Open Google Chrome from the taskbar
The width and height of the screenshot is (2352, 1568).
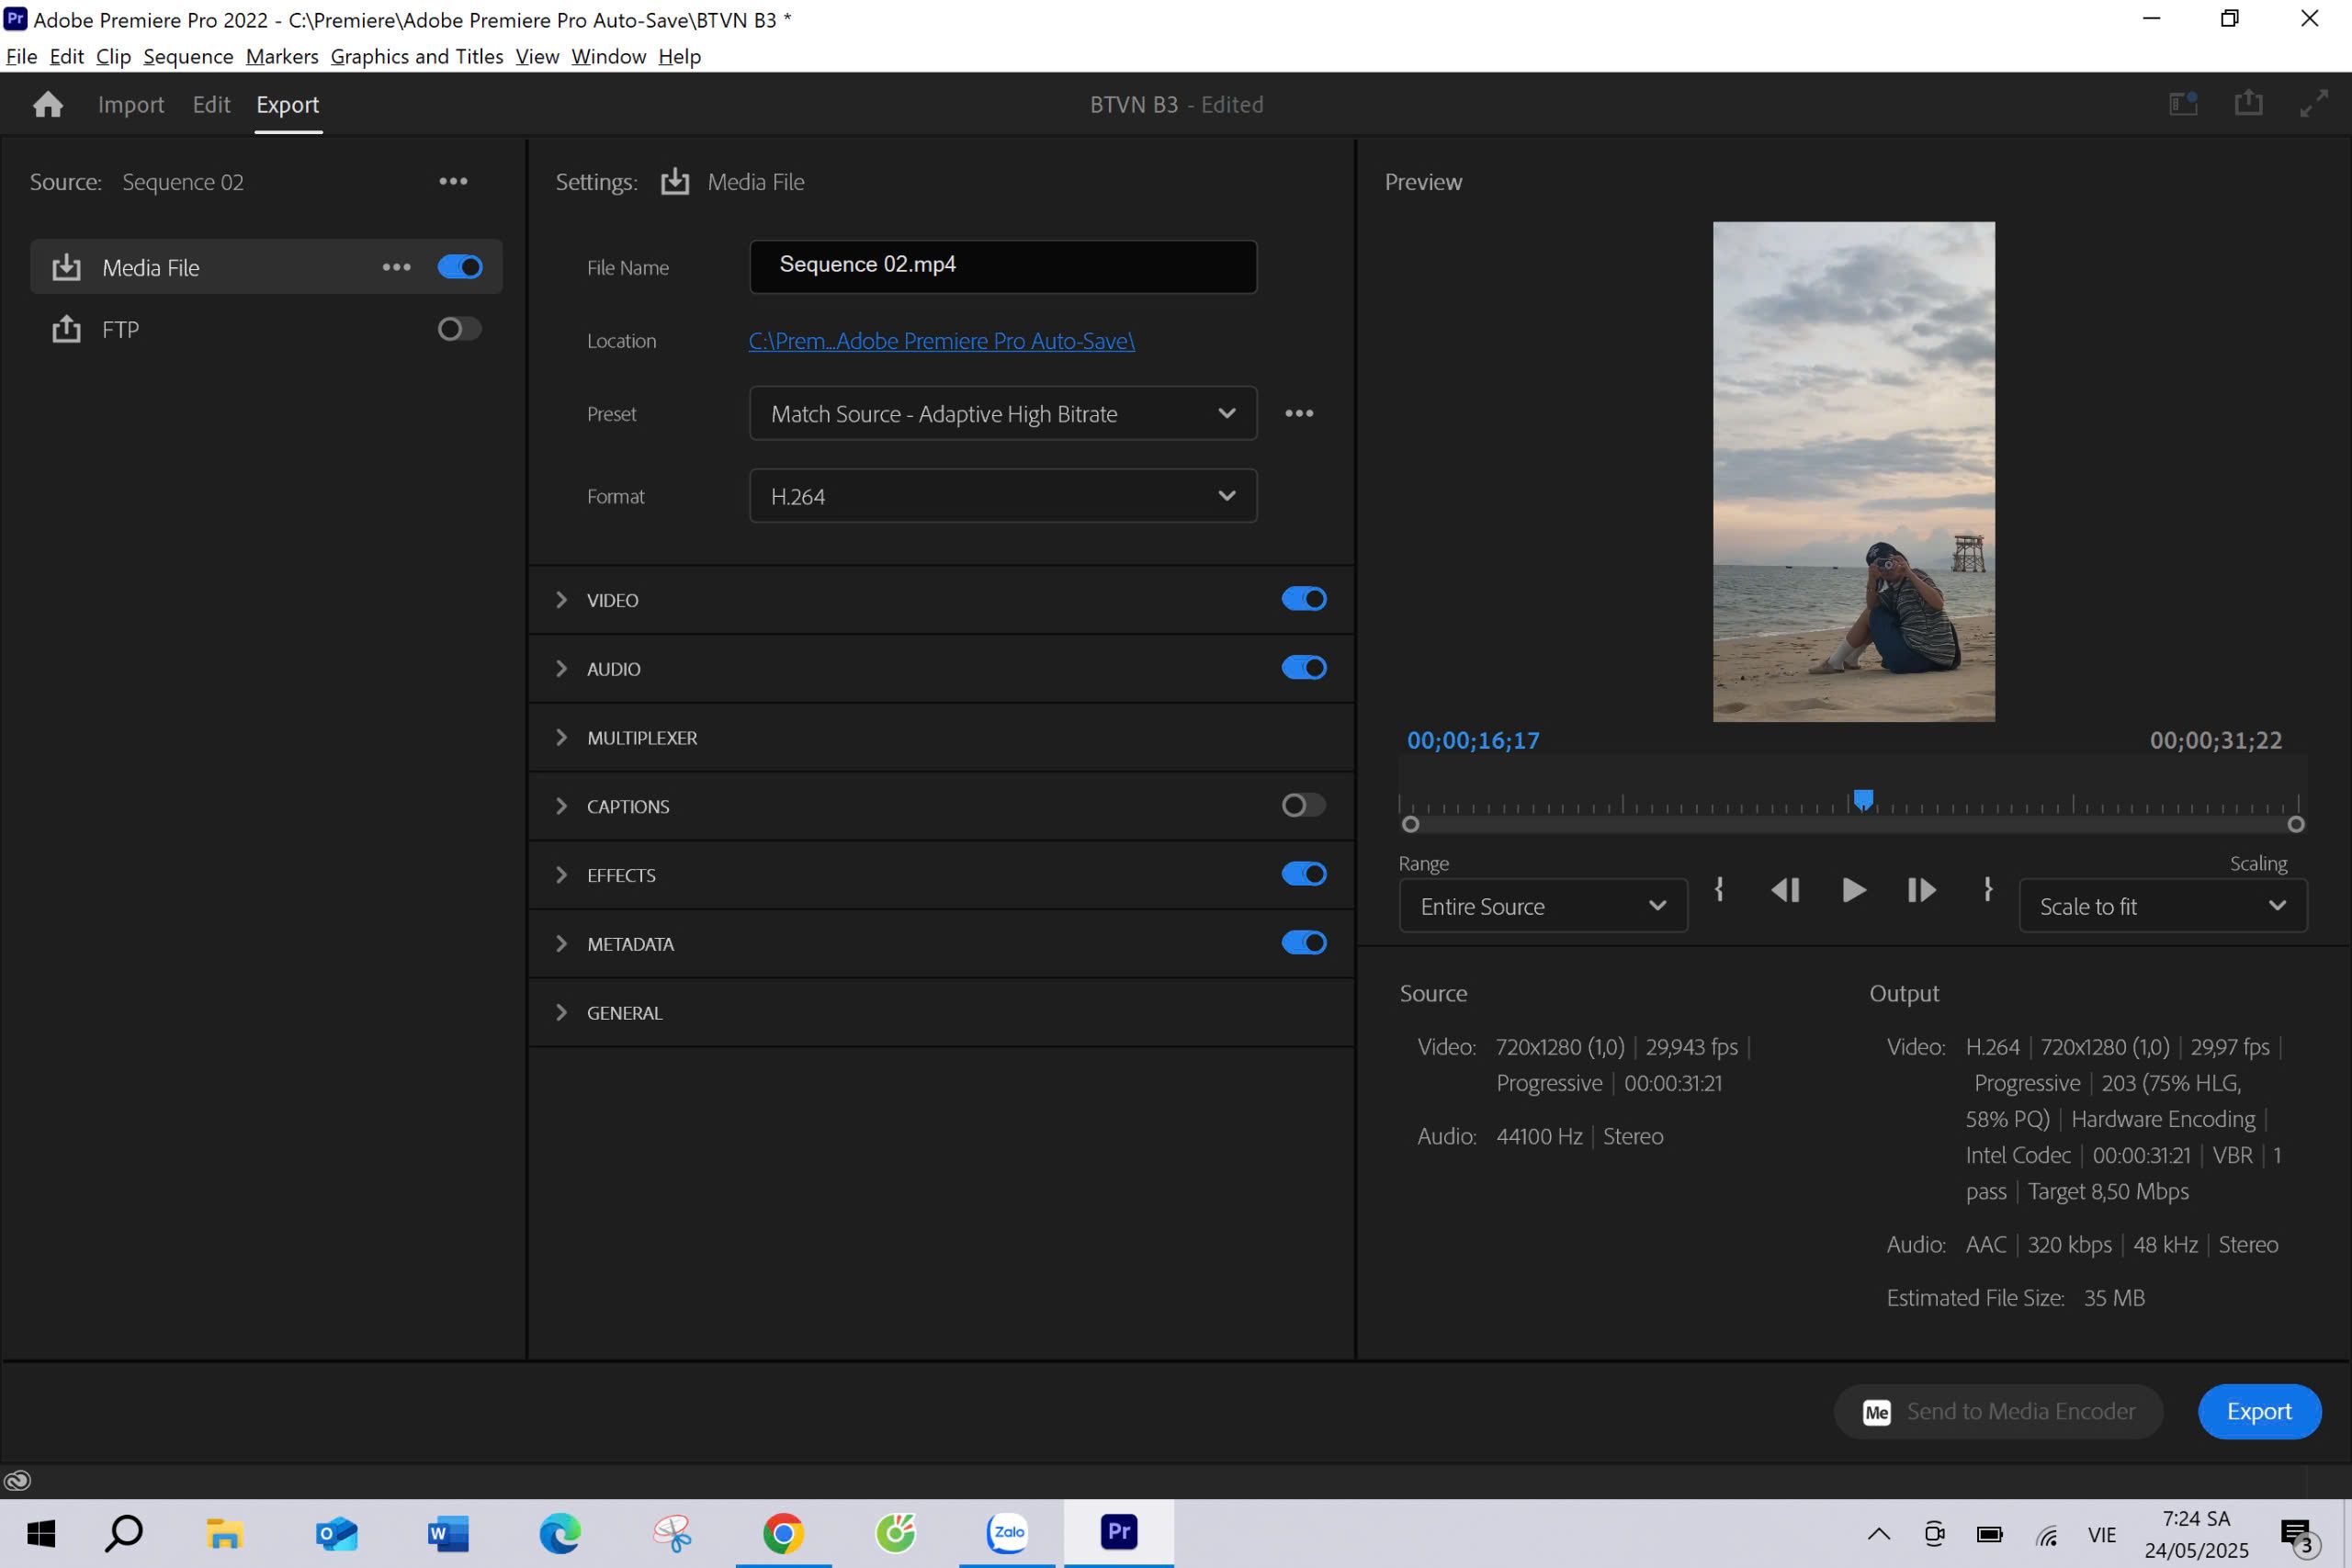pyautogui.click(x=783, y=1532)
